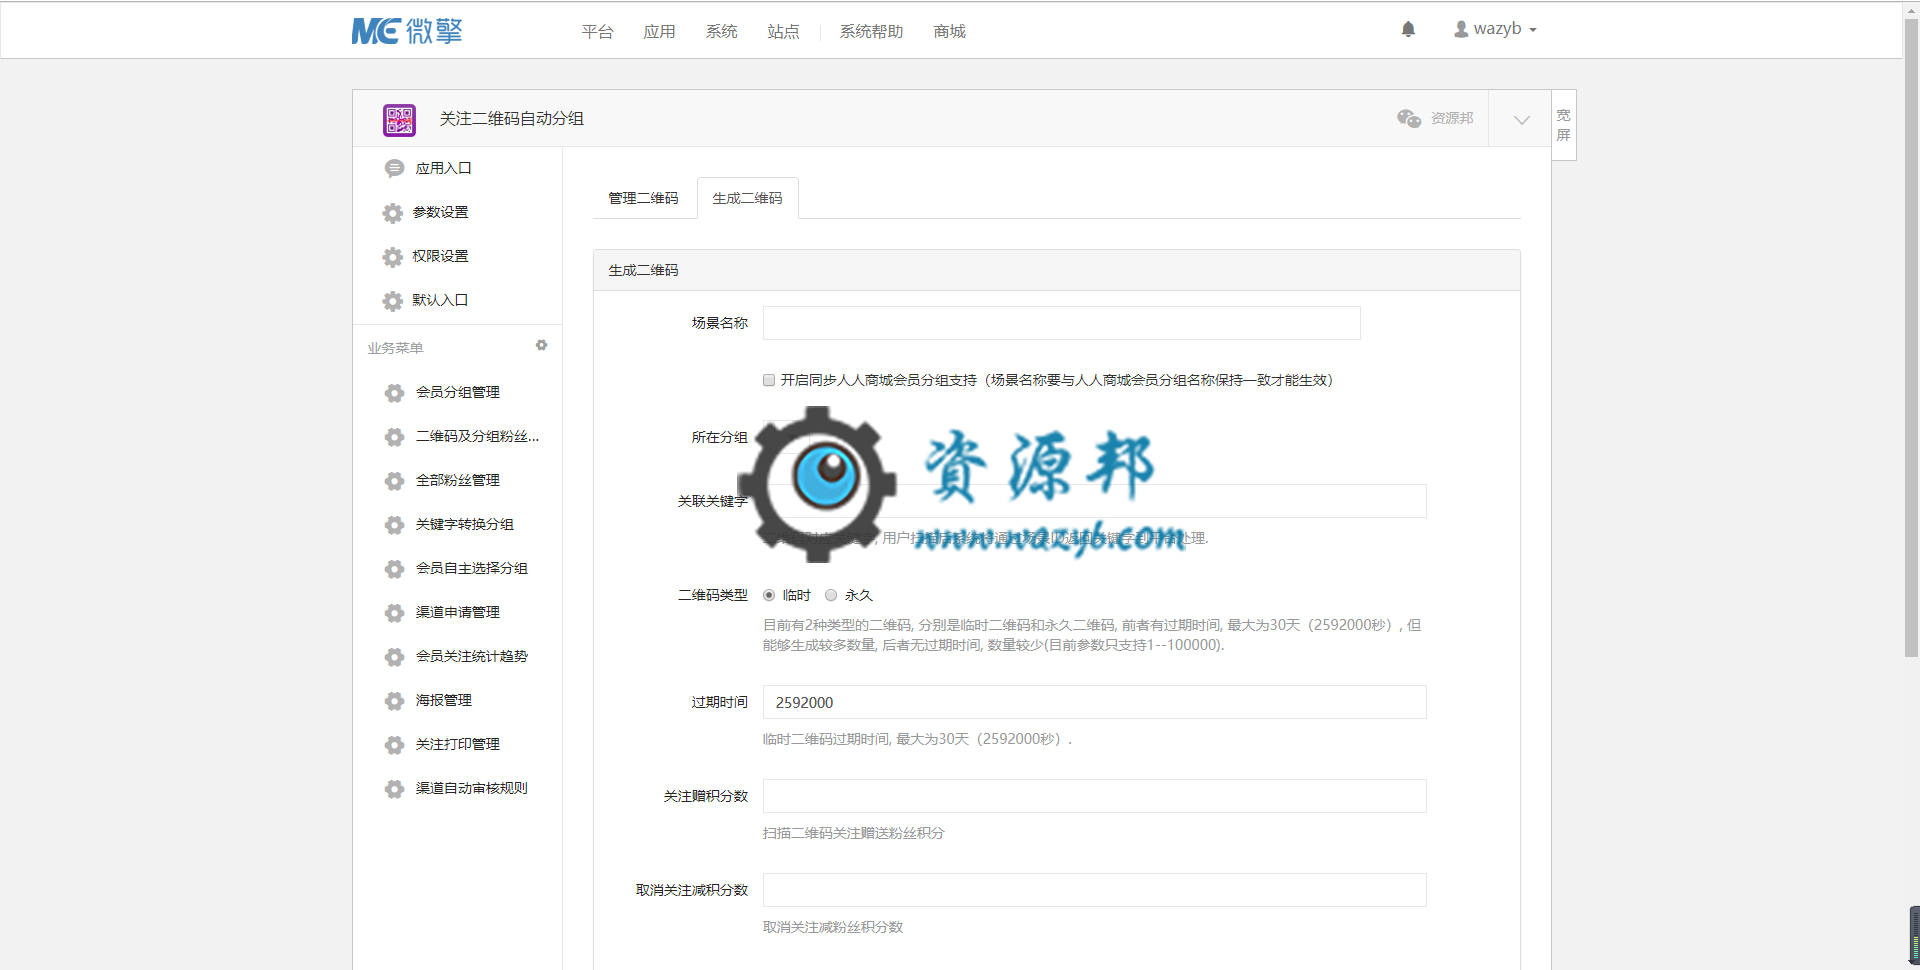This screenshot has width=1920, height=970.
Task: Open the 应用 menu
Action: [x=659, y=32]
